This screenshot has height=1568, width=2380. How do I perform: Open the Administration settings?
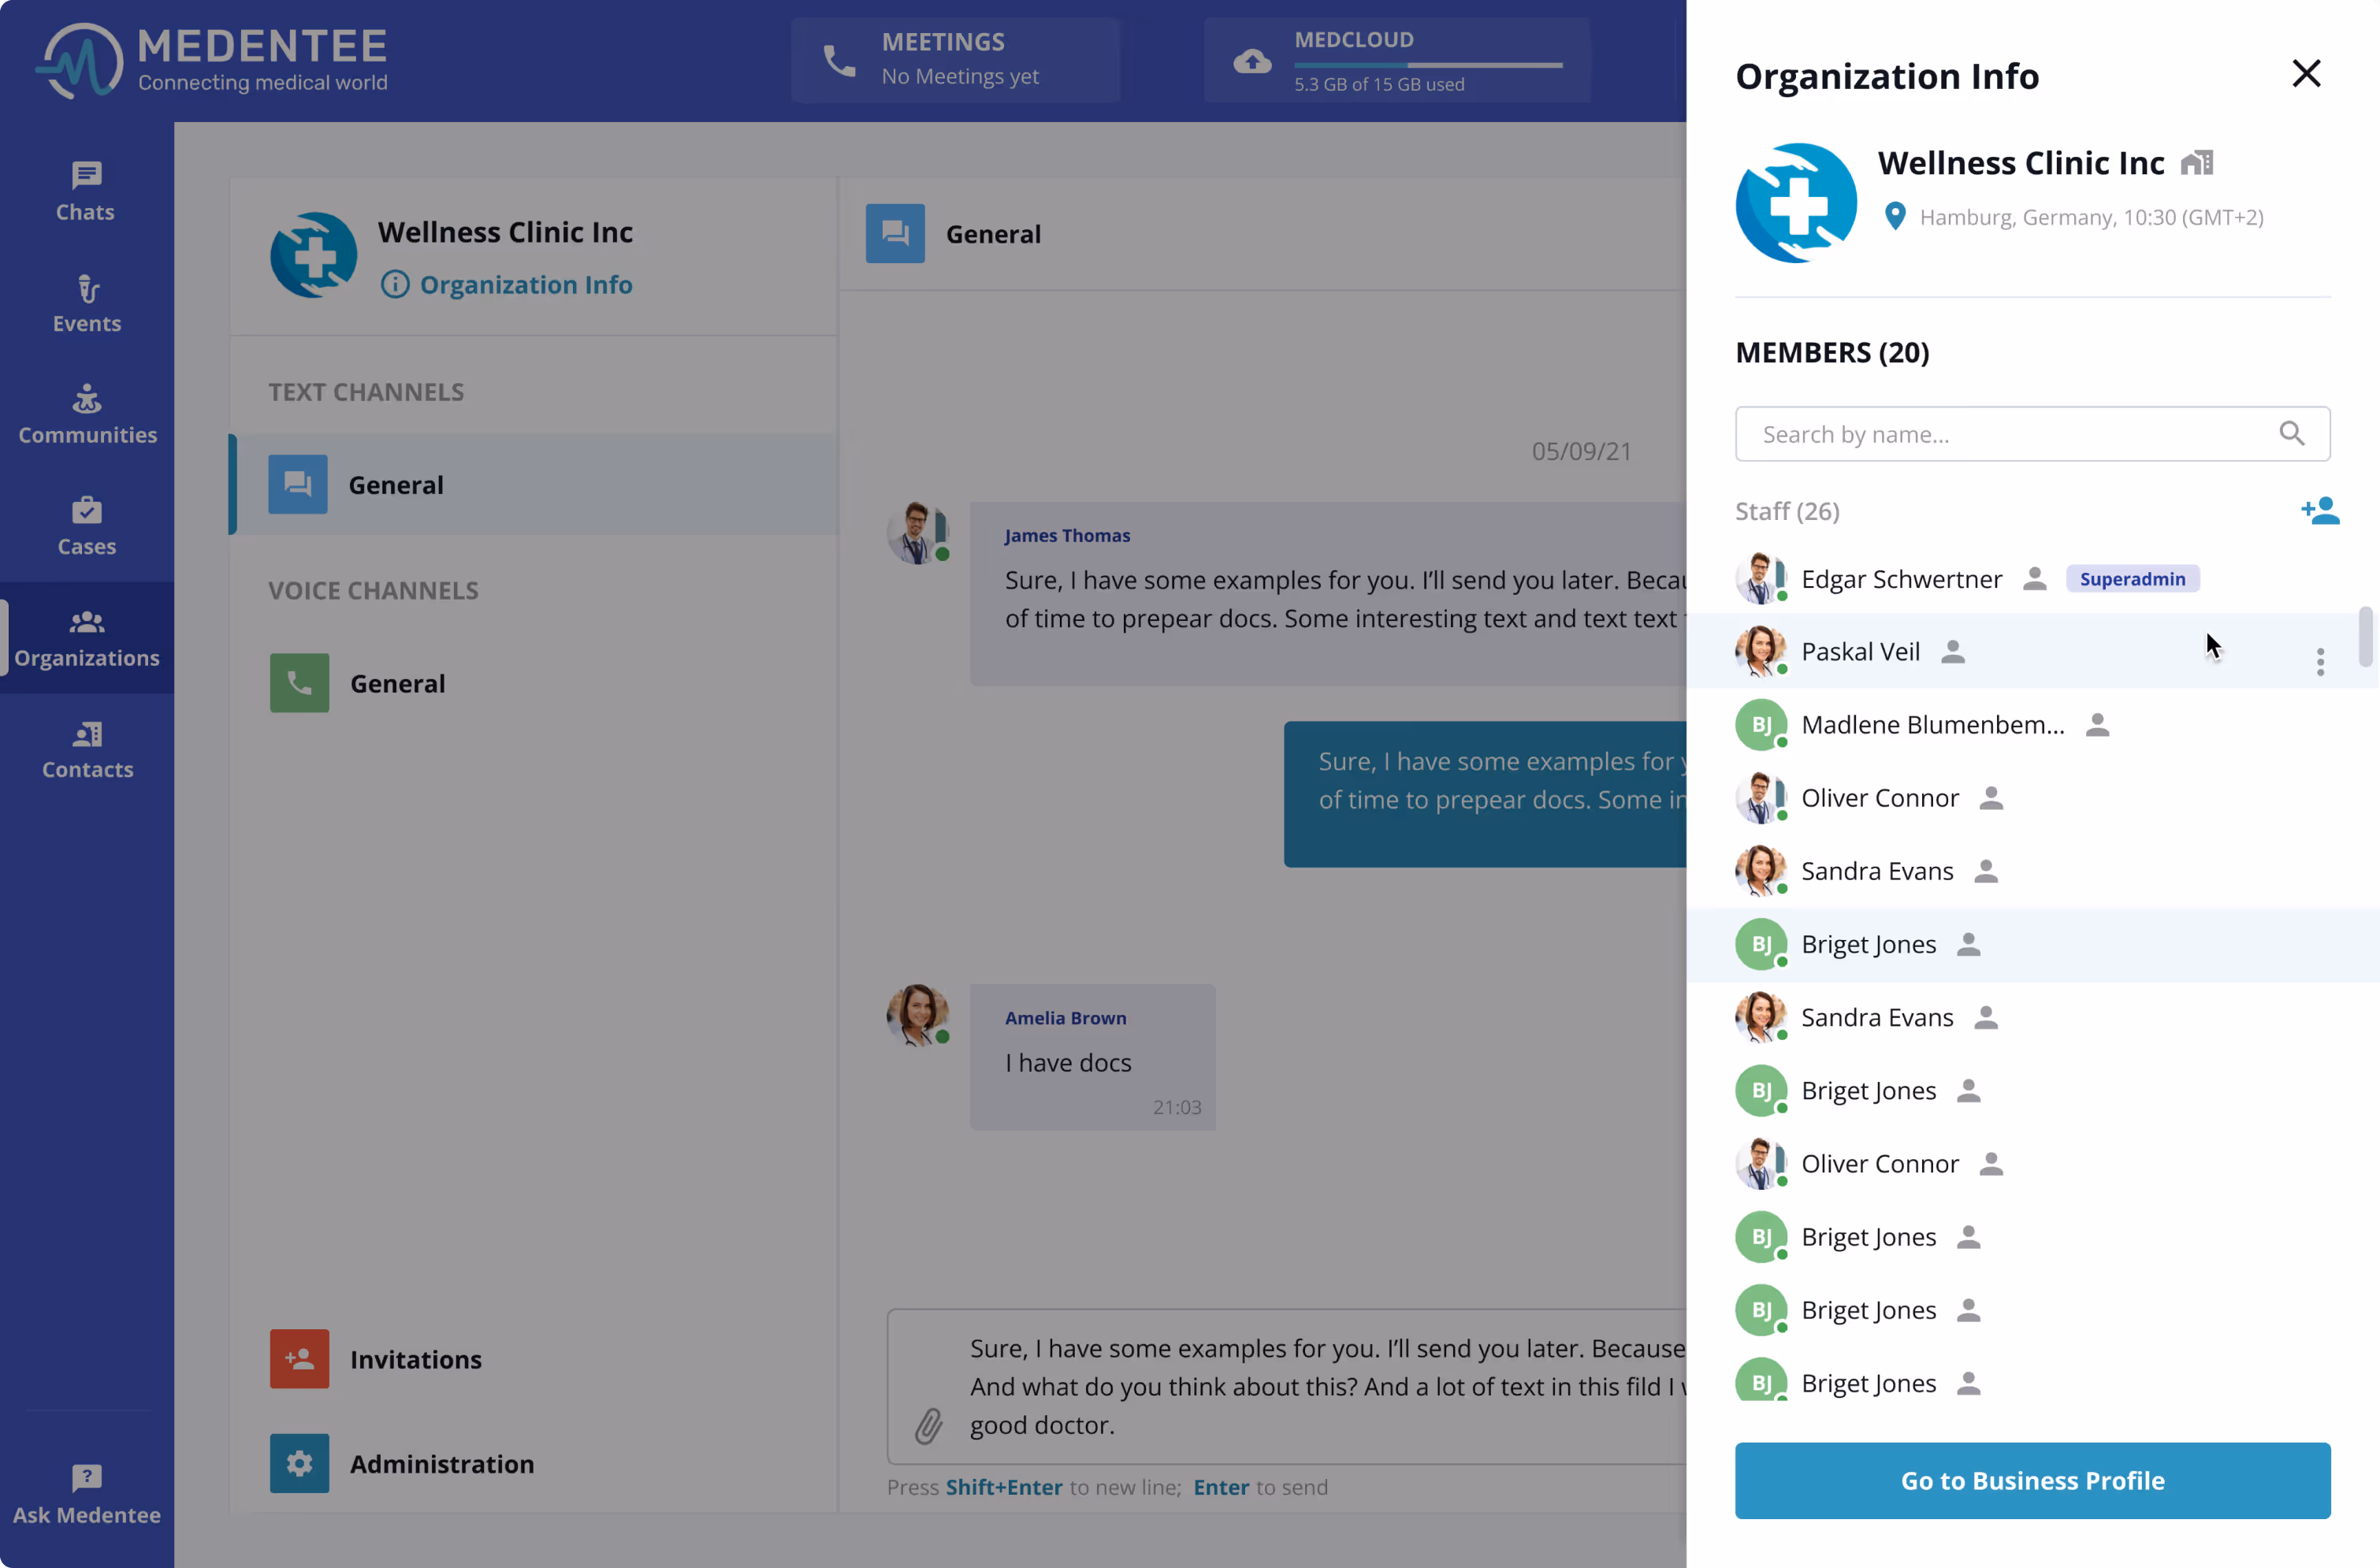[441, 1463]
